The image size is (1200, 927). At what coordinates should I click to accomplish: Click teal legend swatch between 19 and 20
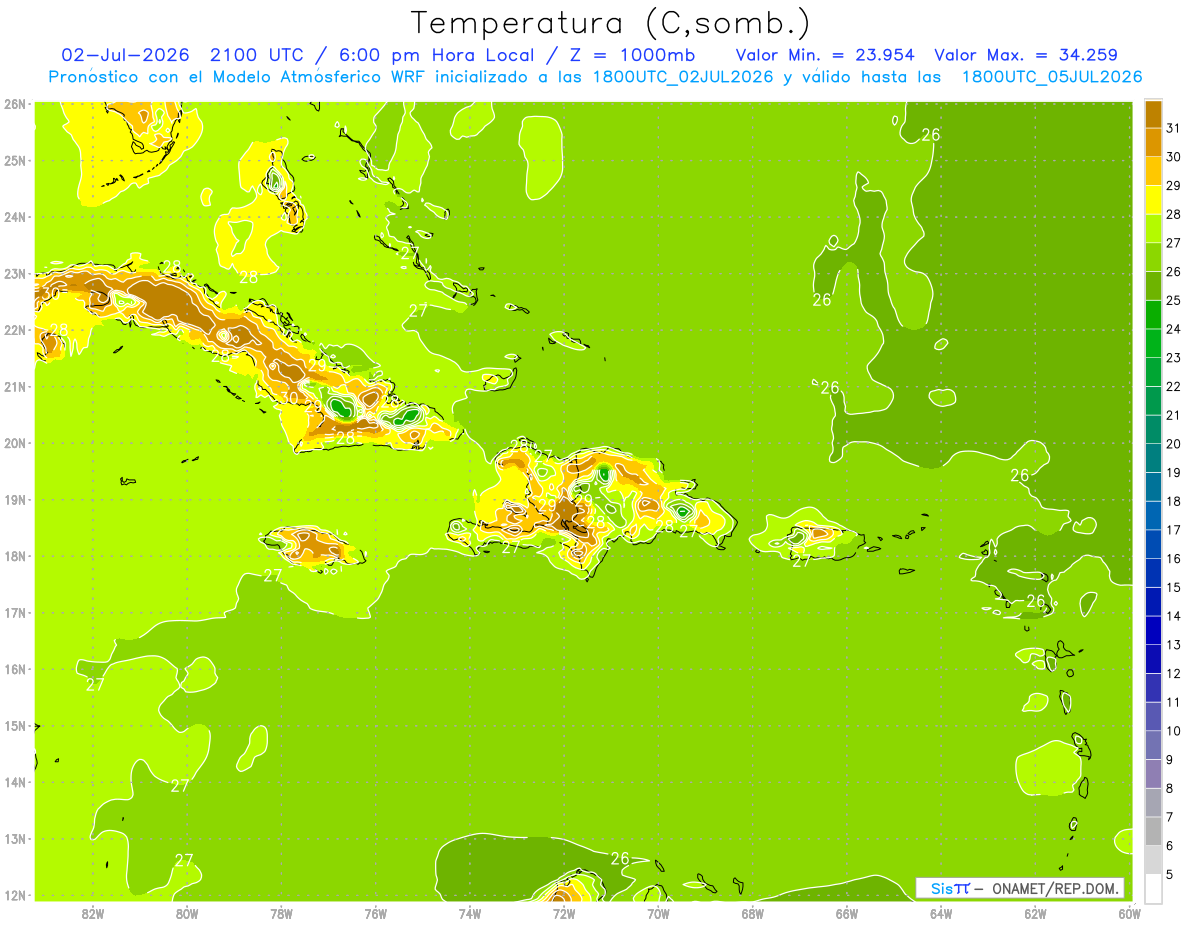1153,459
